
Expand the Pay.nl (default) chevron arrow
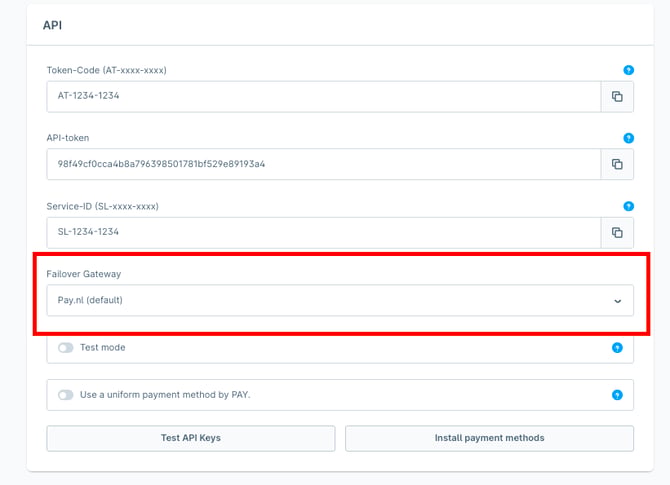tap(617, 301)
